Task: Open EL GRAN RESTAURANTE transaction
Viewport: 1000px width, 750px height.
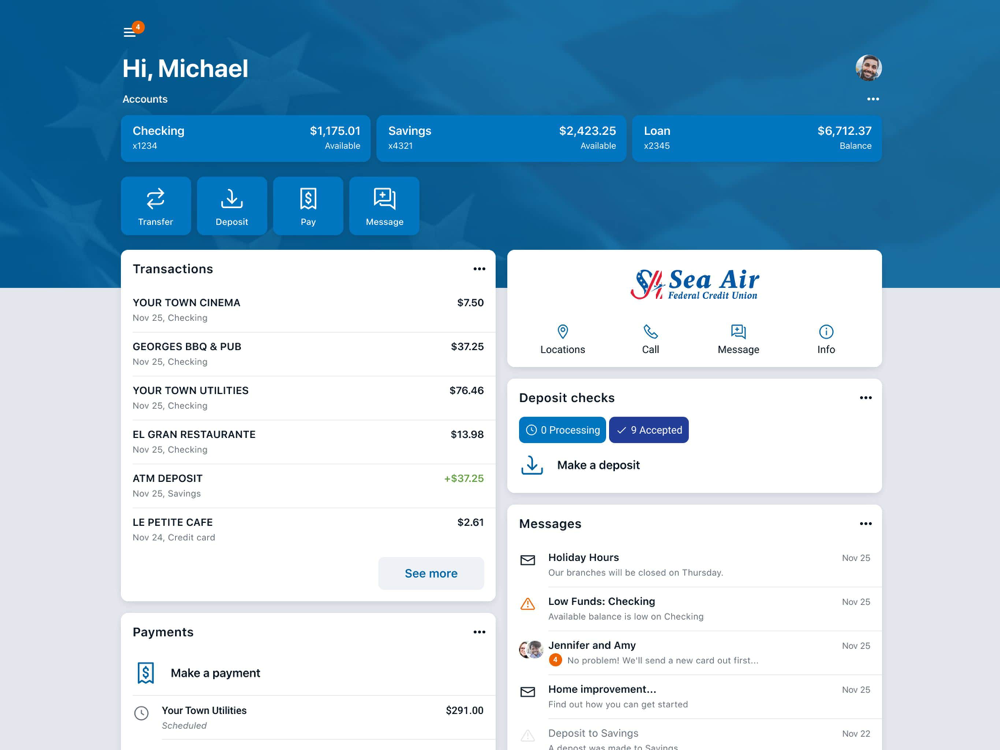Action: (x=308, y=442)
